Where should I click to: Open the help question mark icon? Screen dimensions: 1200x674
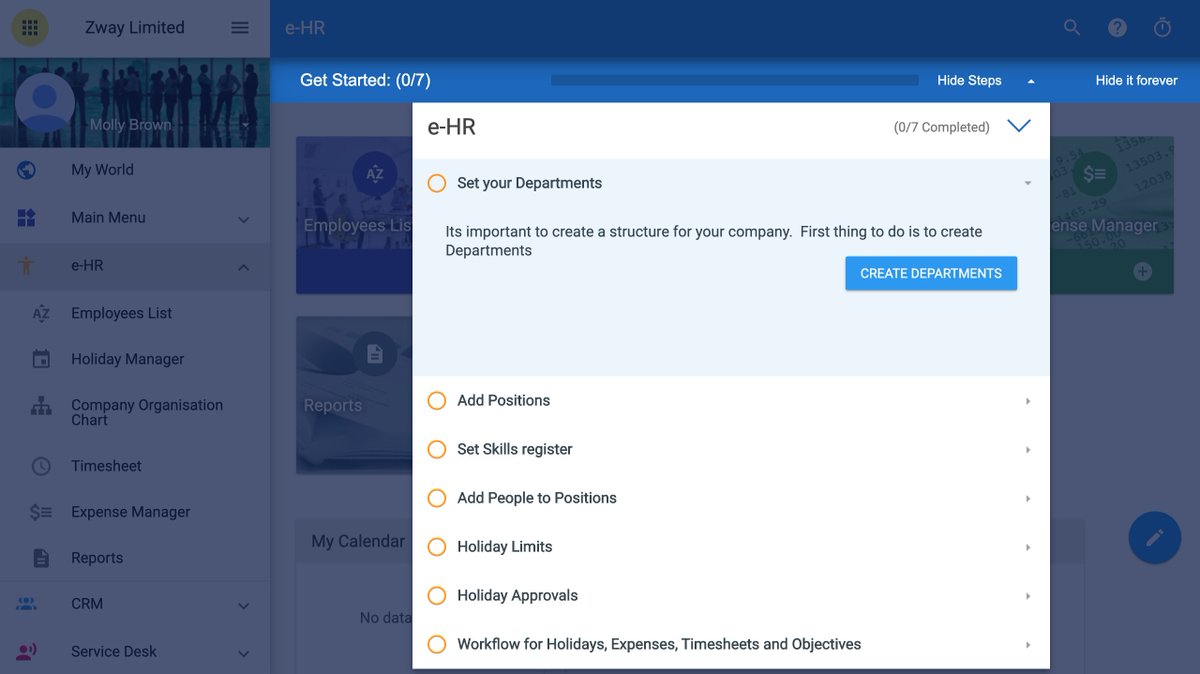coord(1117,28)
